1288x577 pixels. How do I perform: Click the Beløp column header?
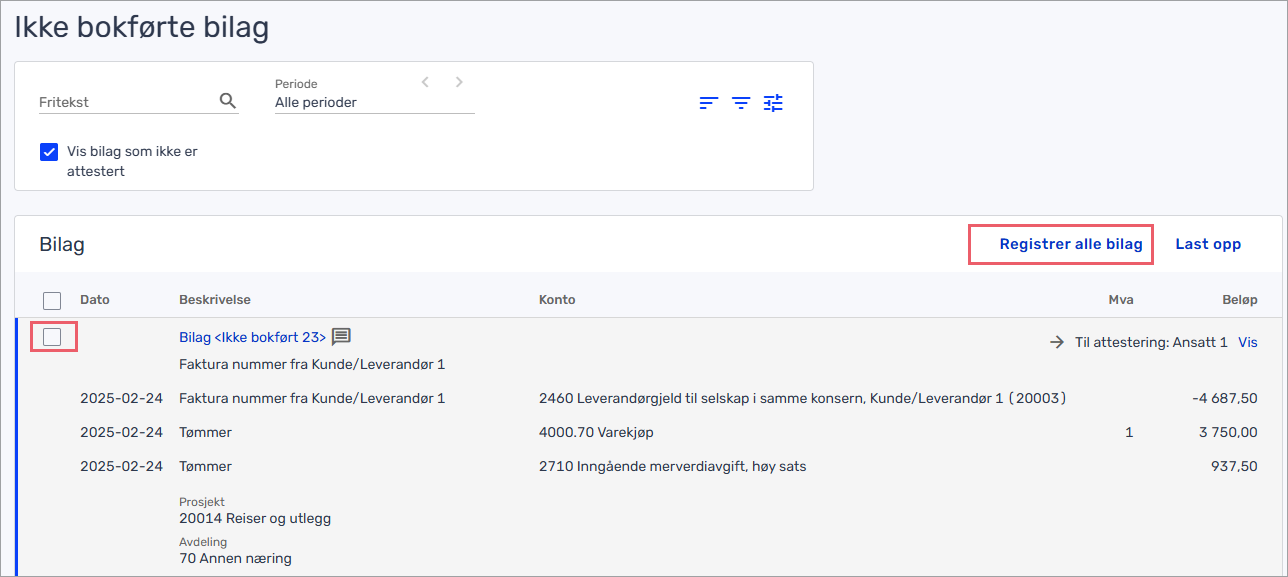pyautogui.click(x=1239, y=300)
